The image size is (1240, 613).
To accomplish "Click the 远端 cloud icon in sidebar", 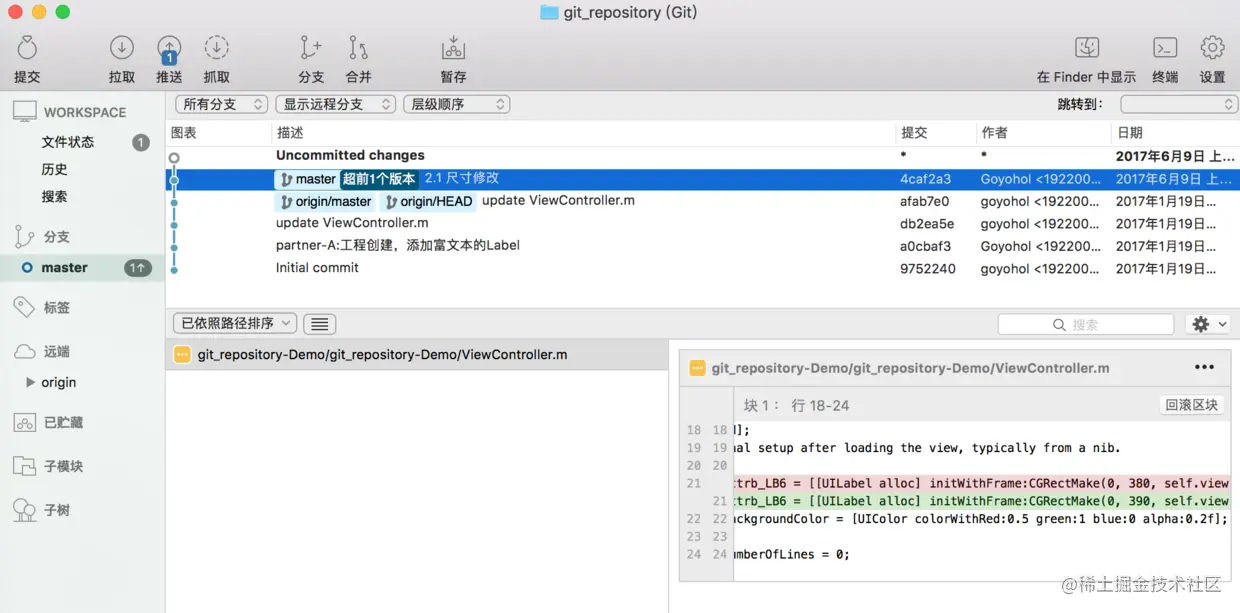I will coord(25,352).
